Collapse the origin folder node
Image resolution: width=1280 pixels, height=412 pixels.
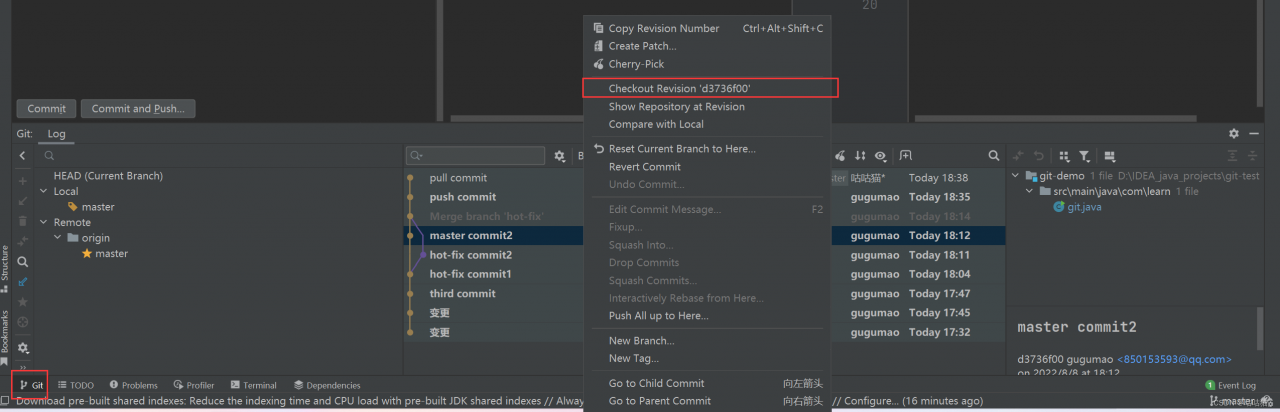pos(58,238)
